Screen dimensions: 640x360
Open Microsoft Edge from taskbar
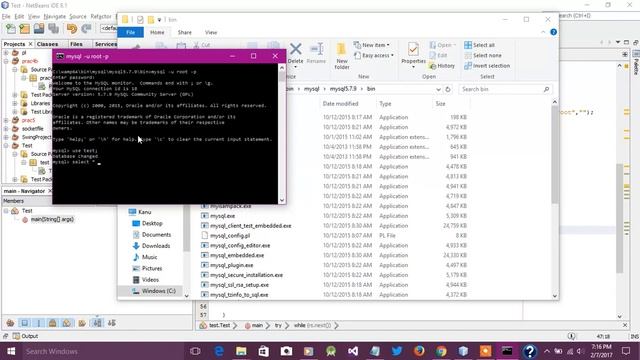pyautogui.click(x=219, y=351)
